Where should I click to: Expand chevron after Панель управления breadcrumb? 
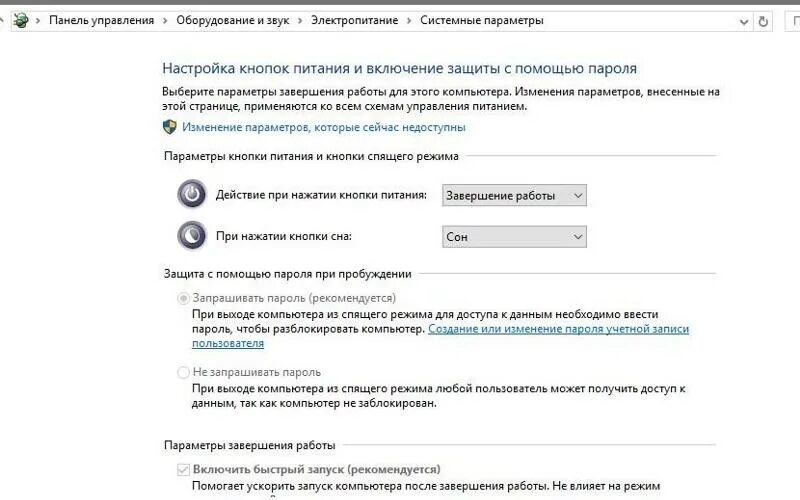[165, 21]
